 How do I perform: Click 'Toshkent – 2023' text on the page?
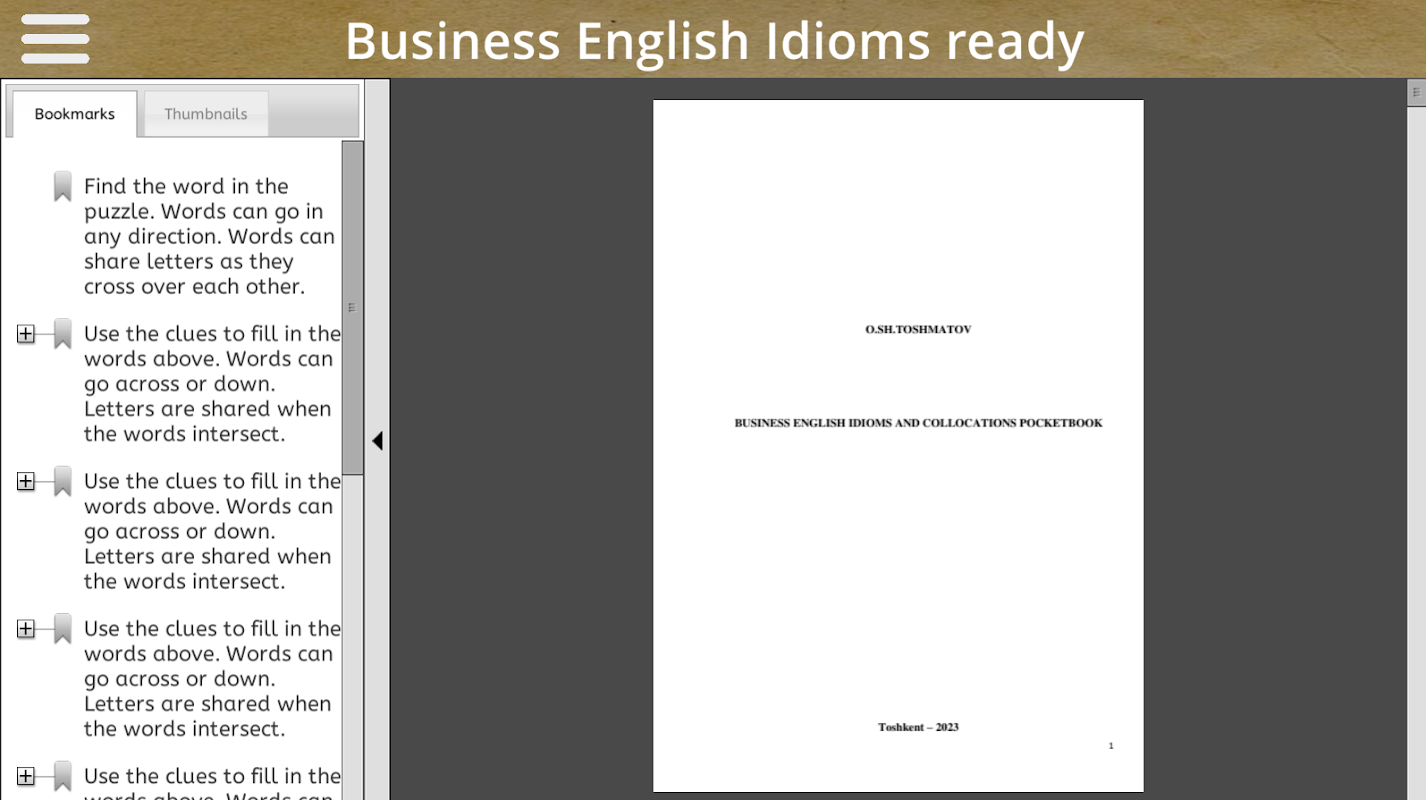pyautogui.click(x=918, y=727)
